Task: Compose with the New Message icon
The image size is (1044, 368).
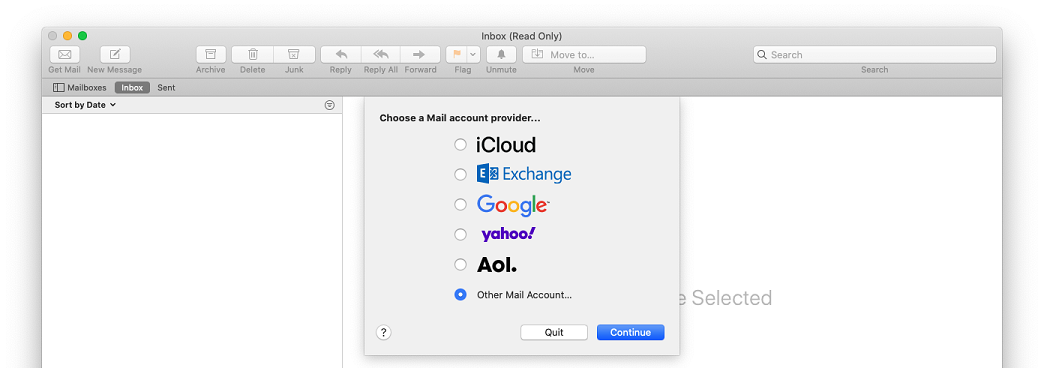Action: (115, 55)
